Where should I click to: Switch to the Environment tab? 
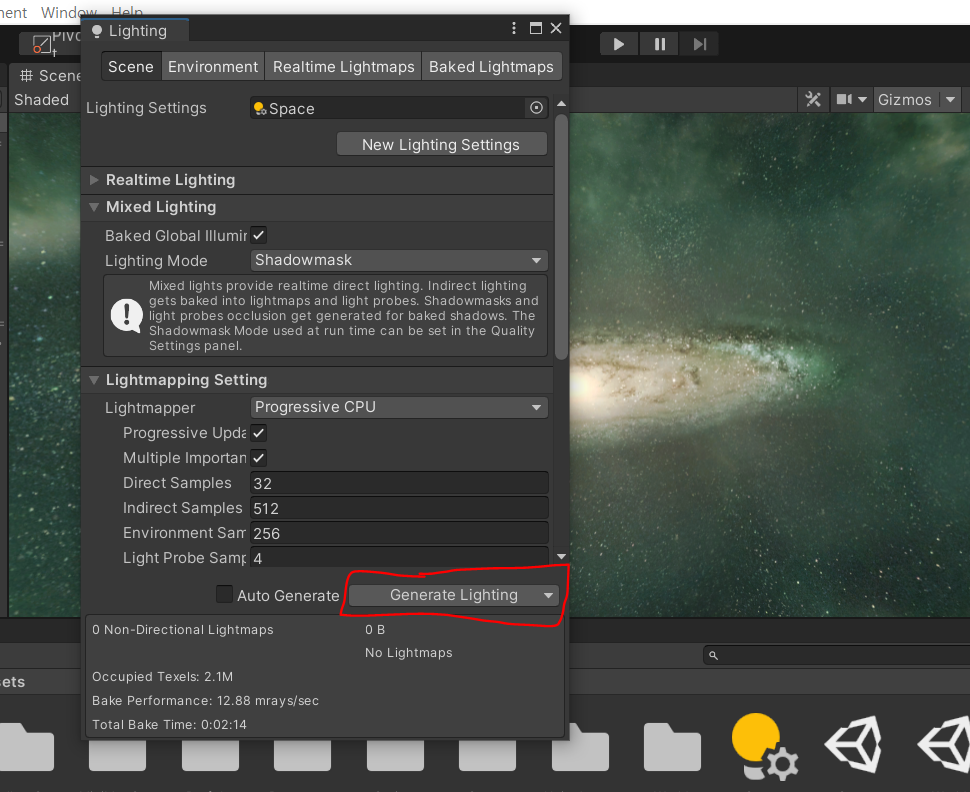(x=213, y=67)
